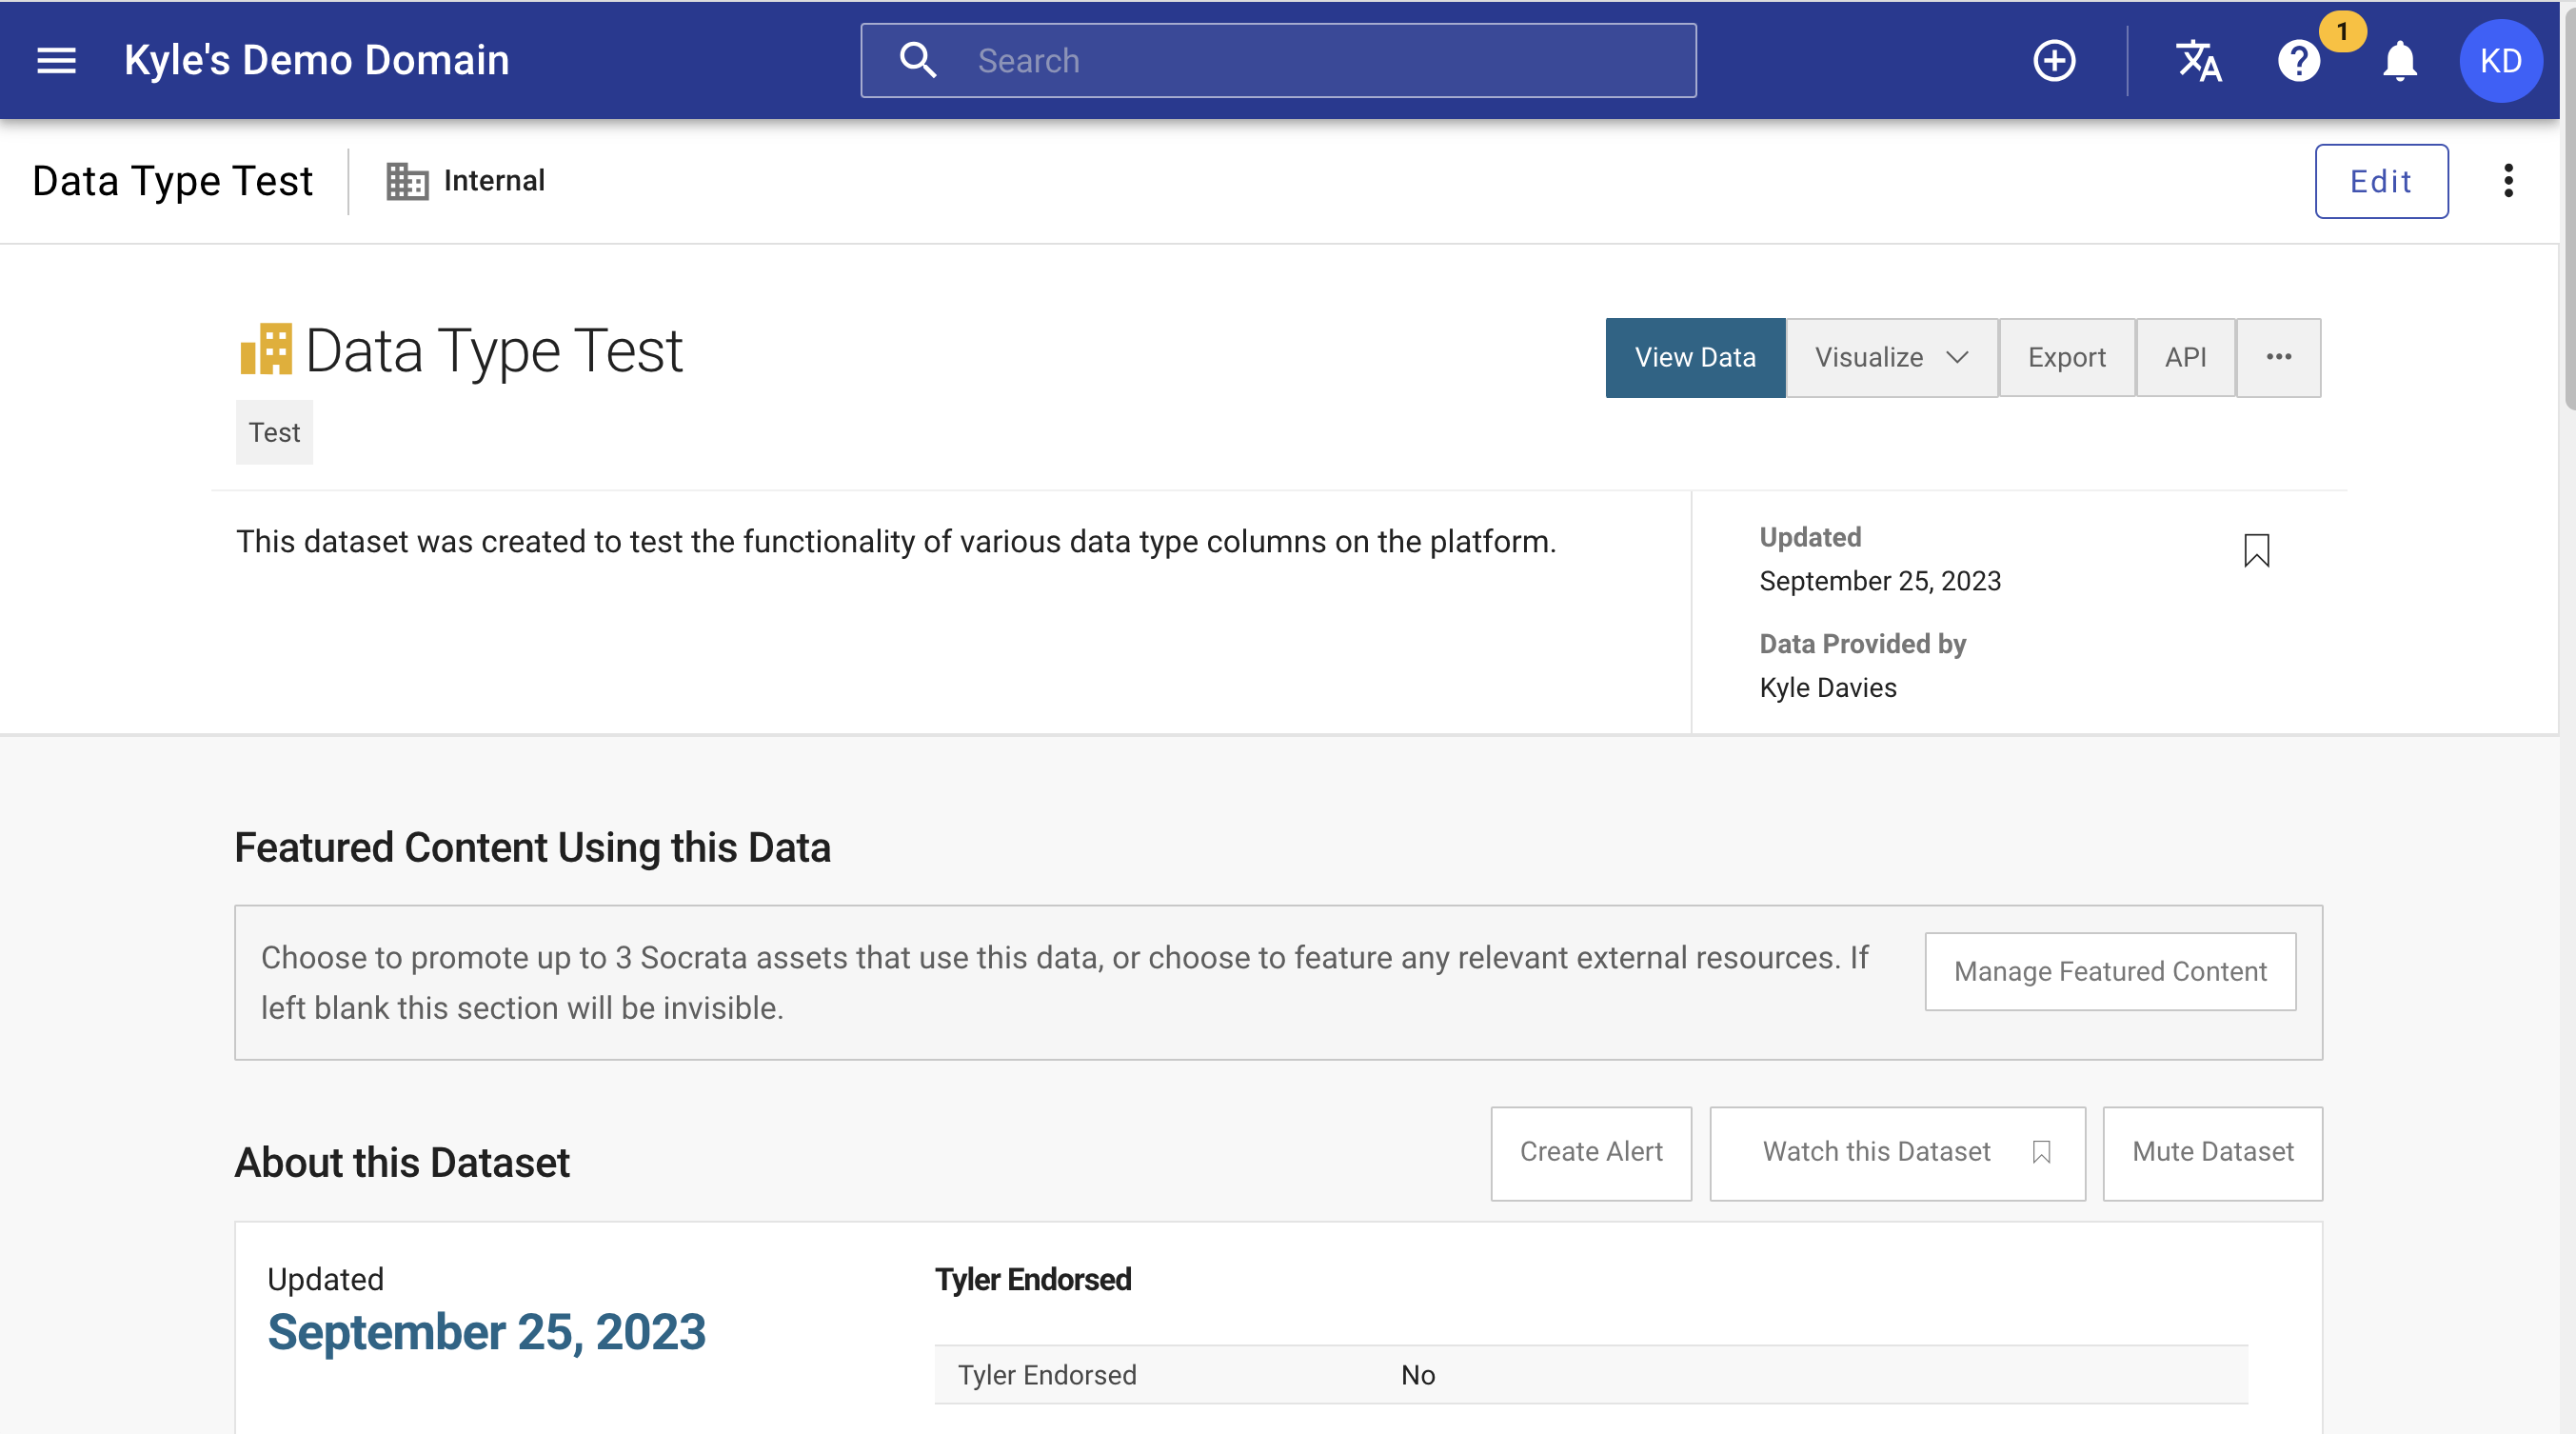Click the Test tag
Viewport: 2576px width, 1434px height.
(274, 432)
